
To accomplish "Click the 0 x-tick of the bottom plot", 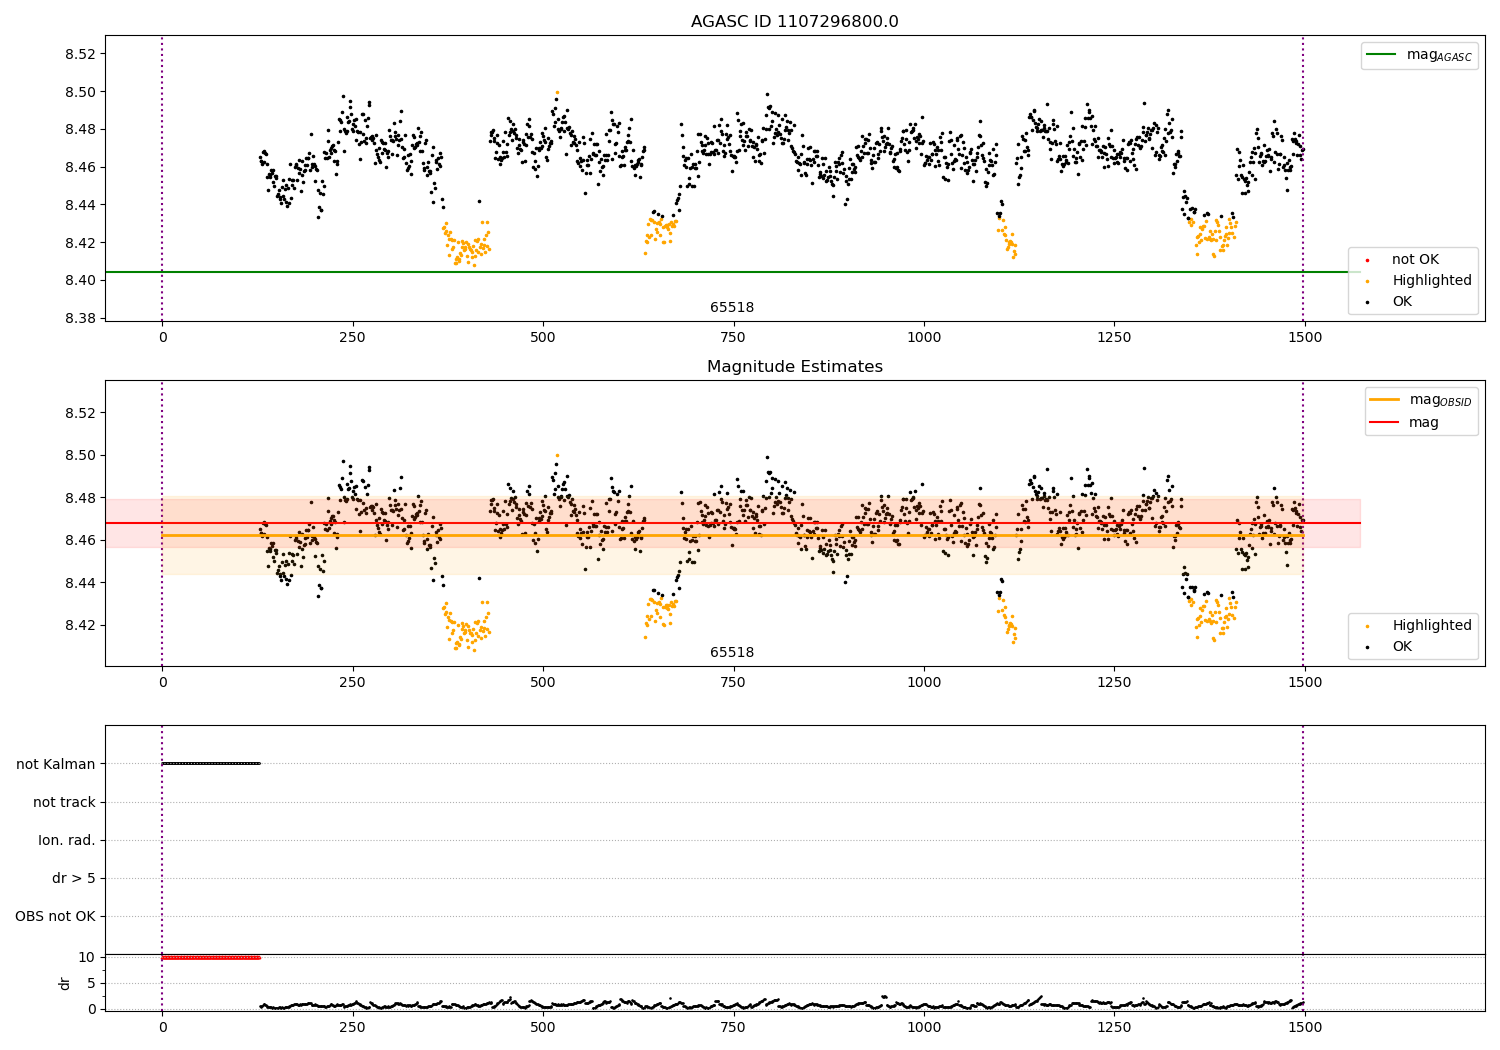I will pos(162,1027).
